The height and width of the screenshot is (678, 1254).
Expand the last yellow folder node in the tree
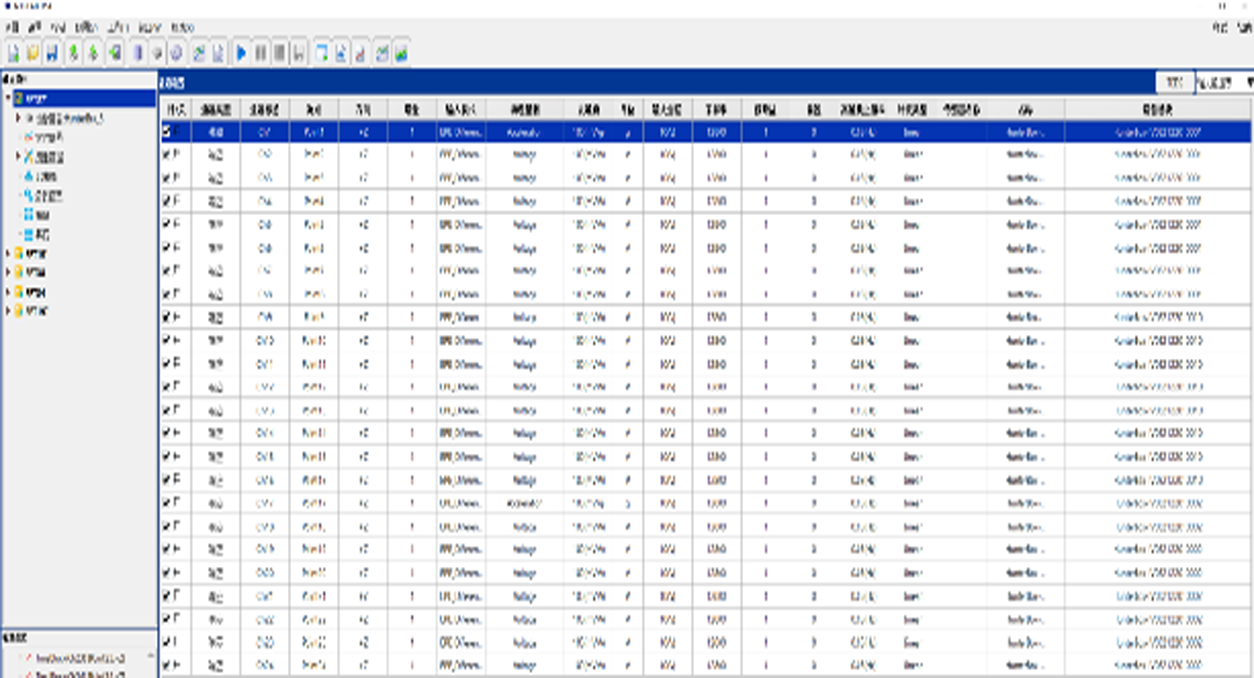(x=8, y=311)
